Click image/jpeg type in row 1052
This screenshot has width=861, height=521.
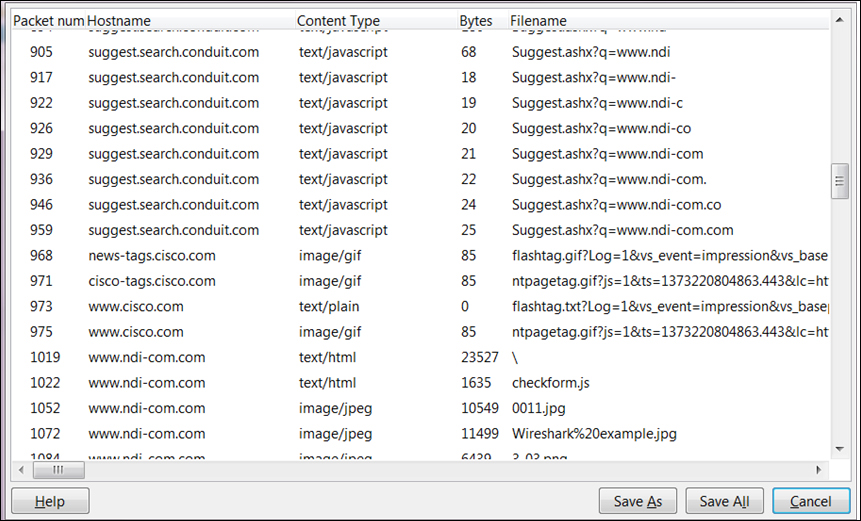tap(335, 408)
